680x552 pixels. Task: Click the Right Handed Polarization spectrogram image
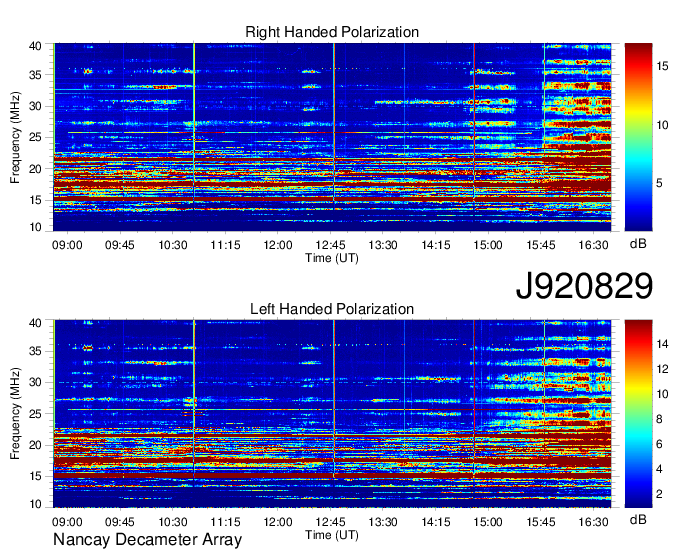332,137
